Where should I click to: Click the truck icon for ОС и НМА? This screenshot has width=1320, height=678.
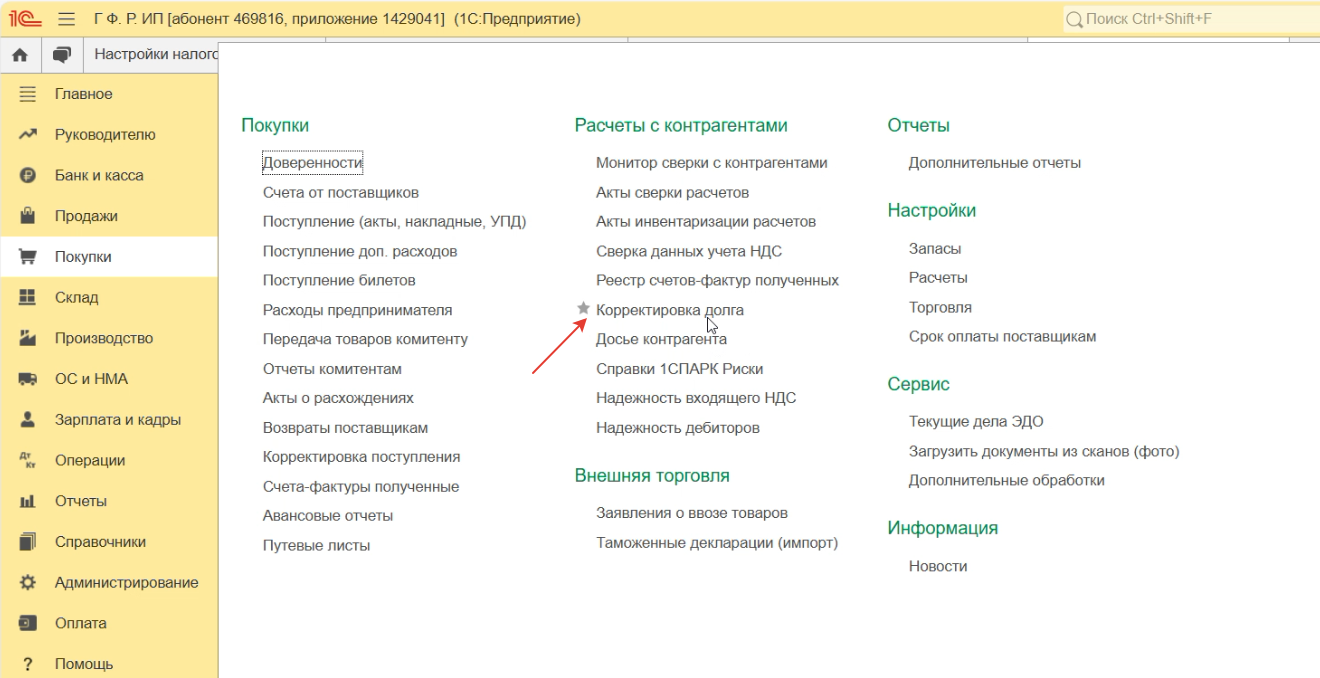28,379
